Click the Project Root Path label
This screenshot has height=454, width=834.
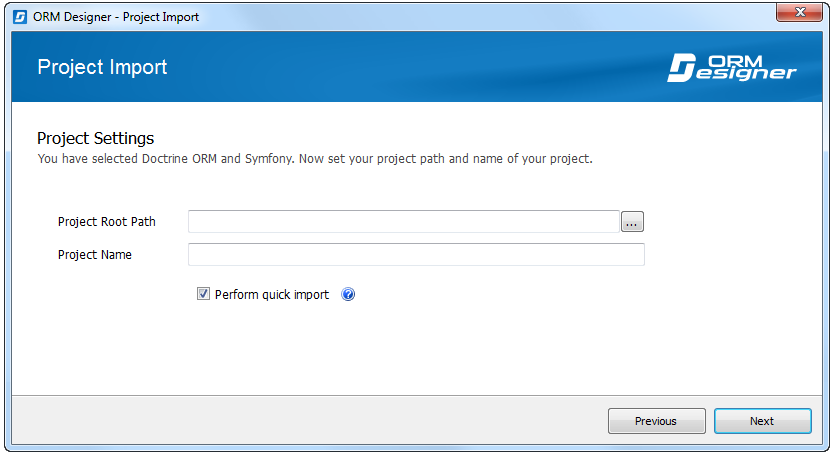click(107, 222)
